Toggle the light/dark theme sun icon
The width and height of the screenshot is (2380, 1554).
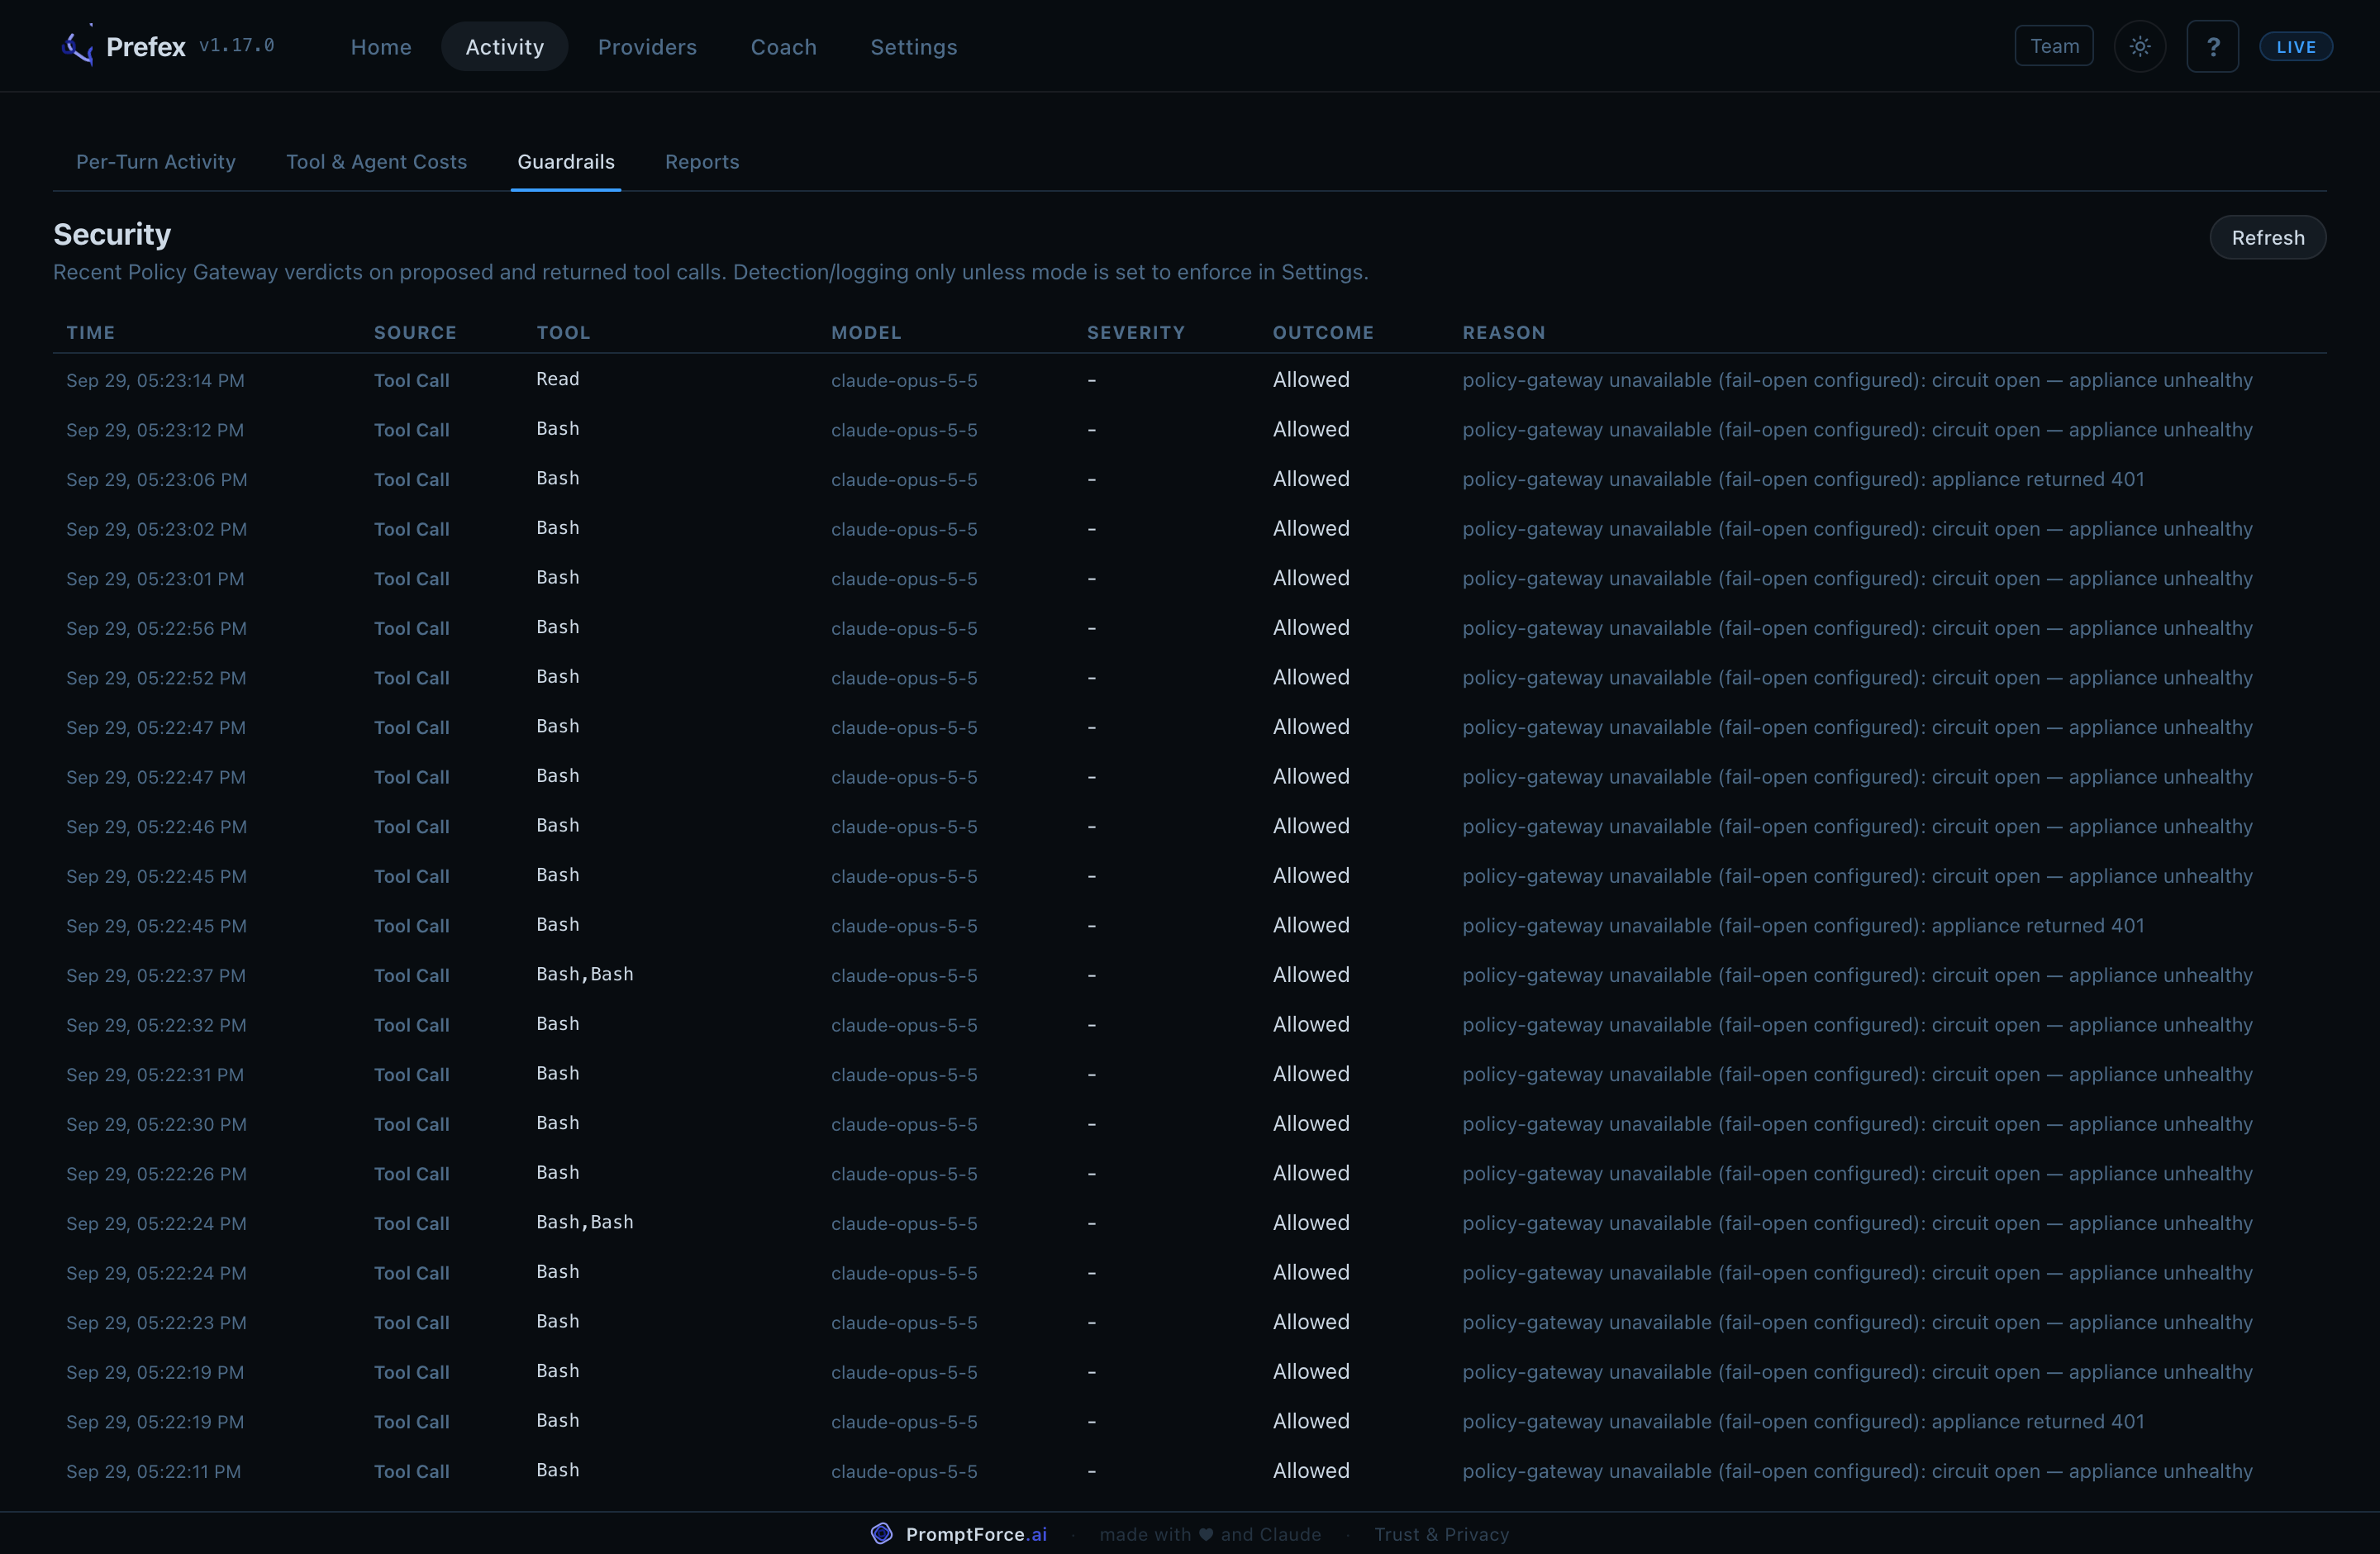[x=2139, y=46]
